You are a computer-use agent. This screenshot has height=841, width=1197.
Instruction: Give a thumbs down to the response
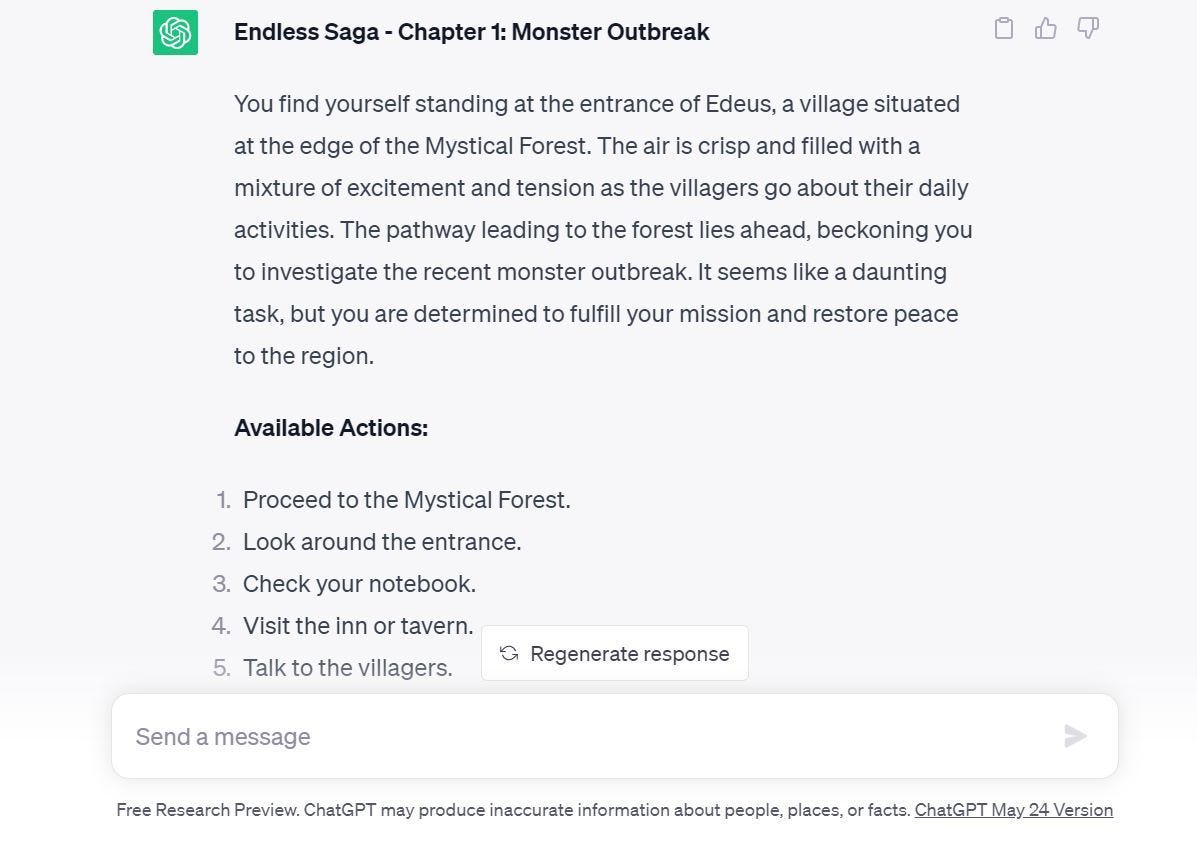pos(1087,28)
